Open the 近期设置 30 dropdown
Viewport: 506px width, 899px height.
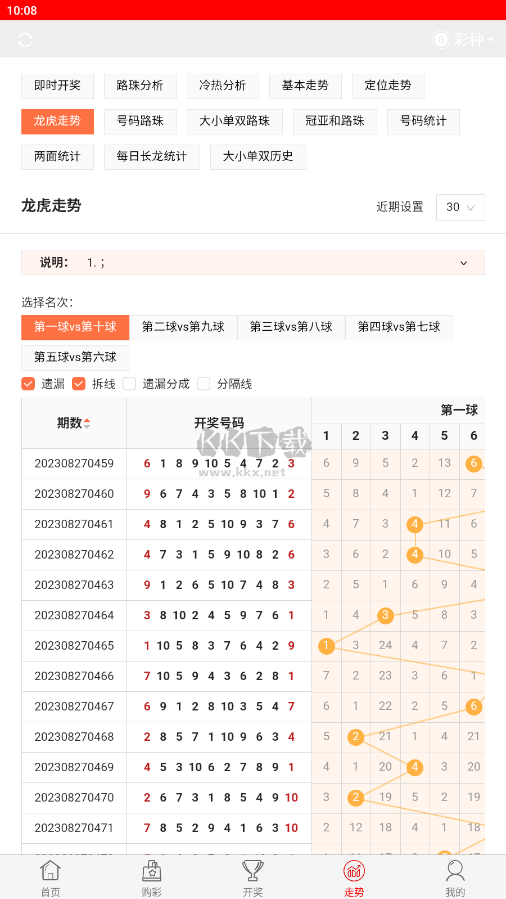pyautogui.click(x=460, y=208)
